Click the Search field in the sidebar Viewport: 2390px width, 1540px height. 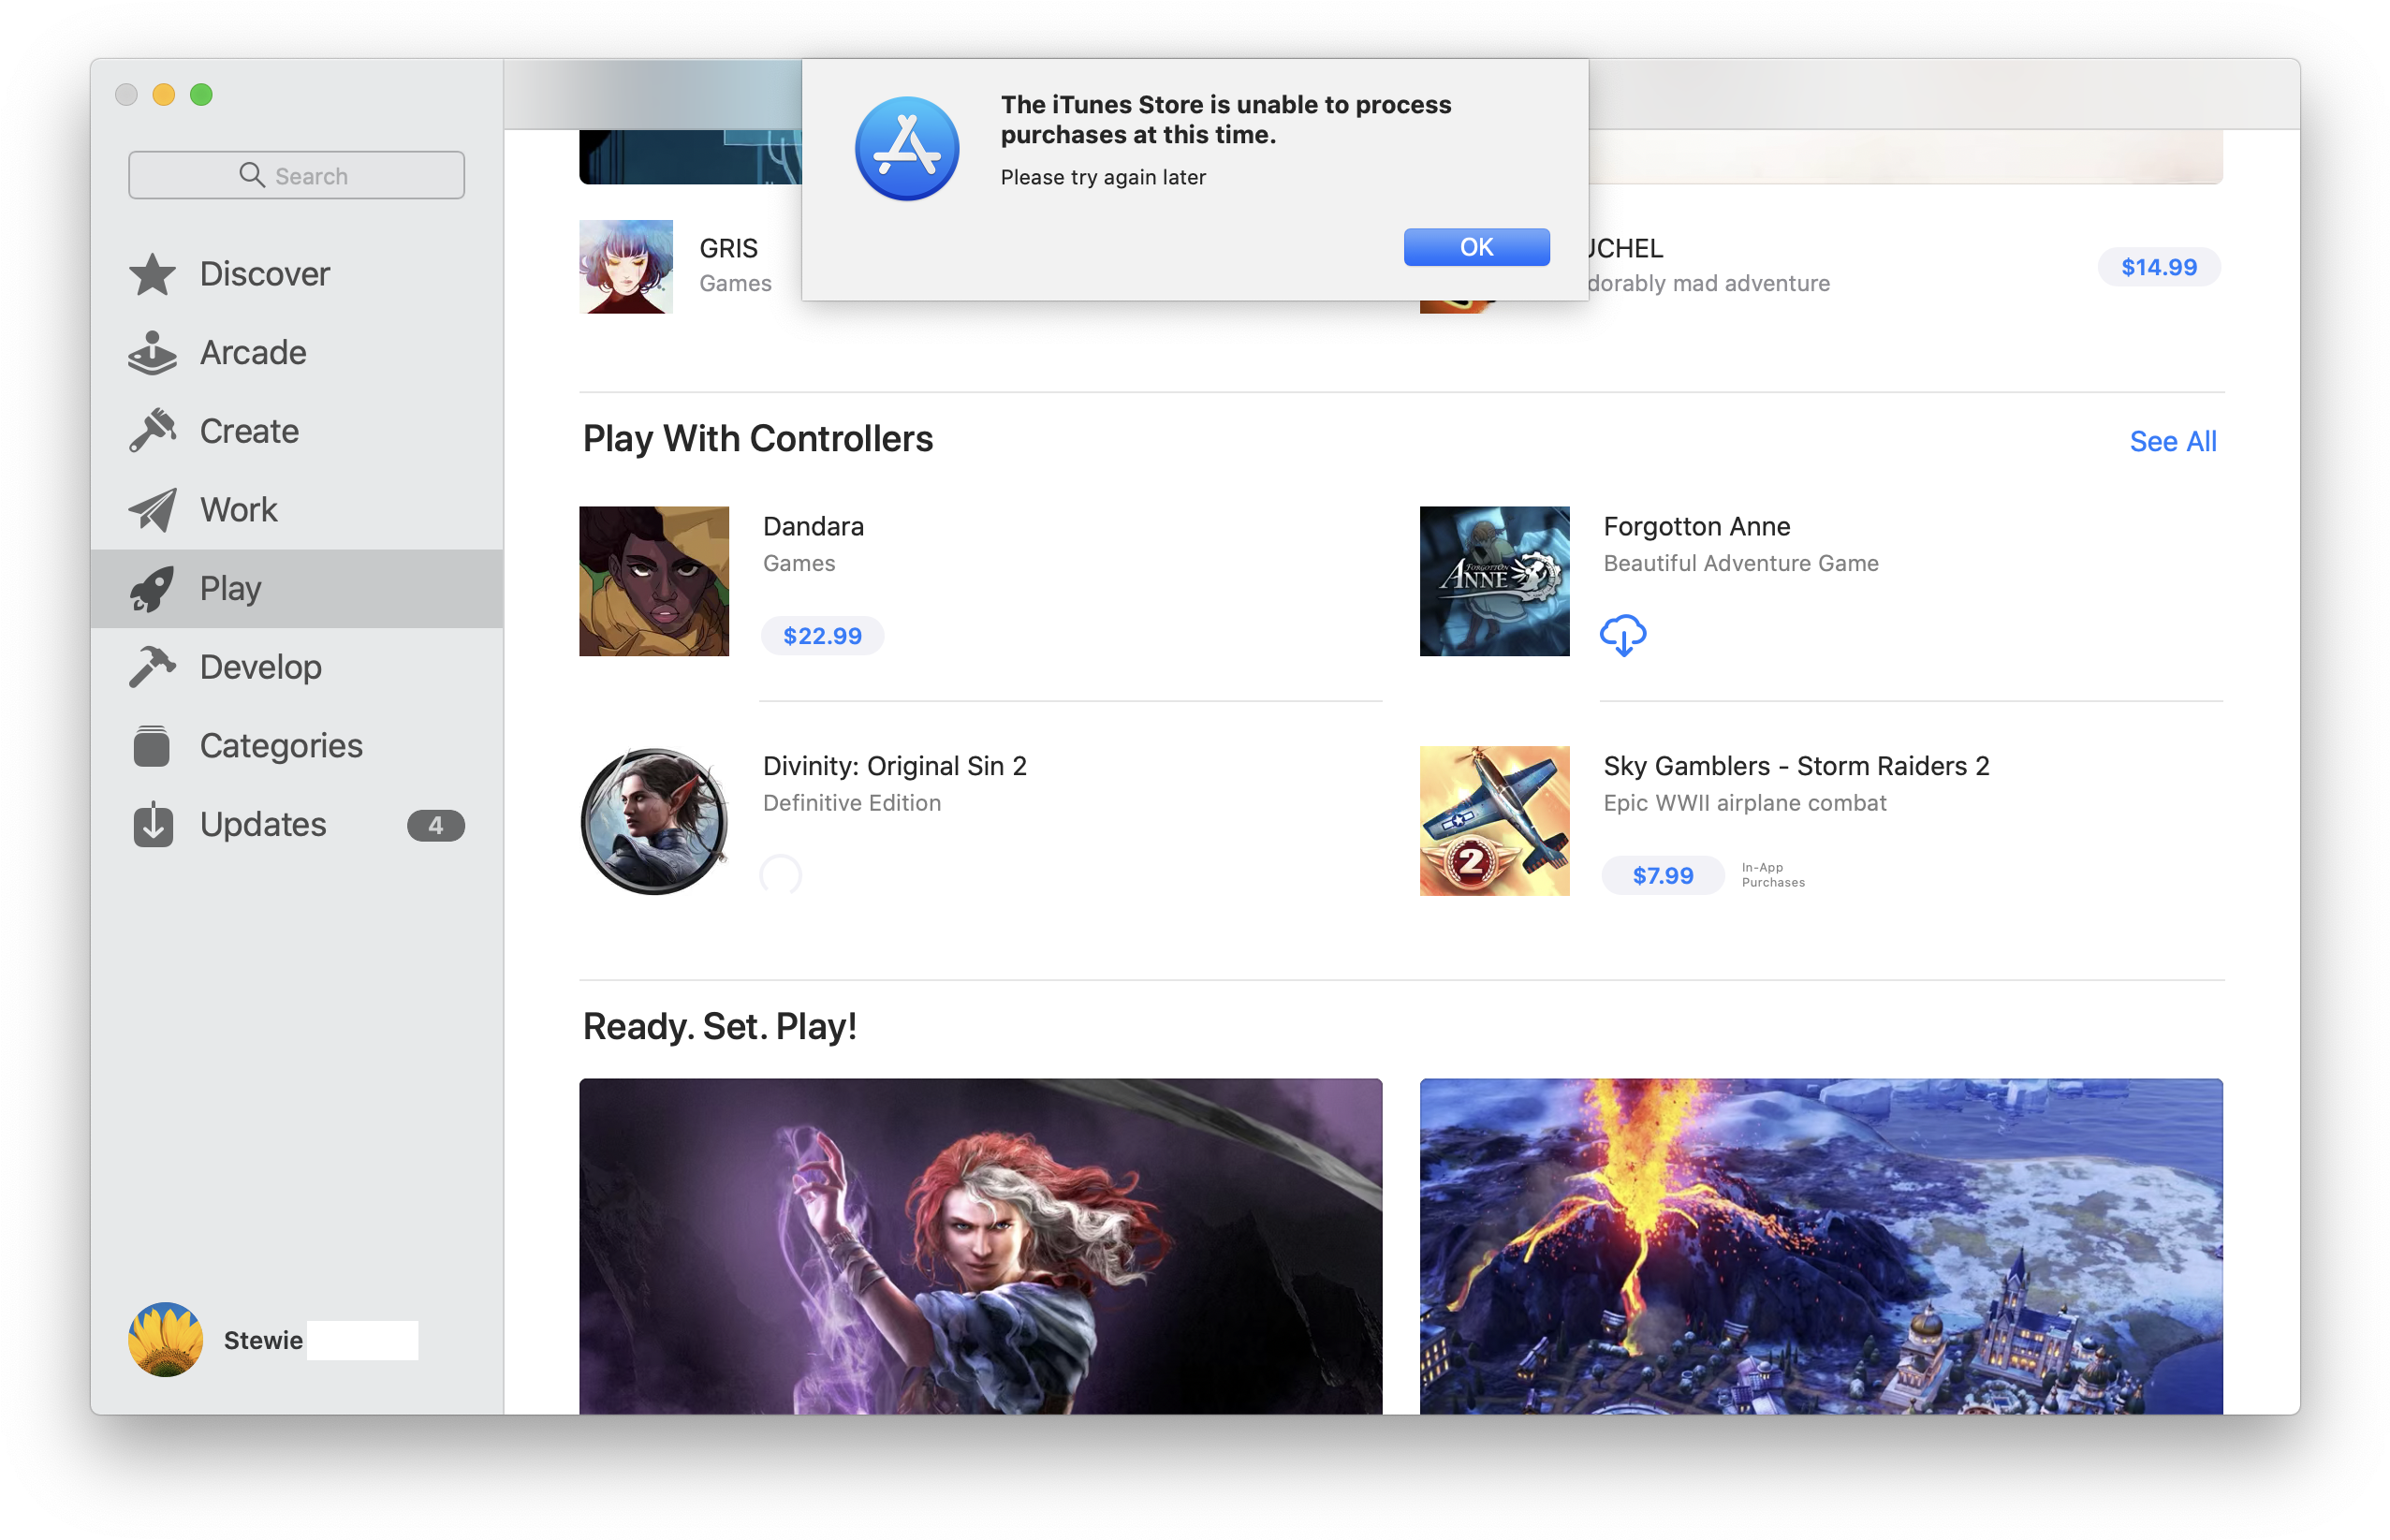click(296, 175)
